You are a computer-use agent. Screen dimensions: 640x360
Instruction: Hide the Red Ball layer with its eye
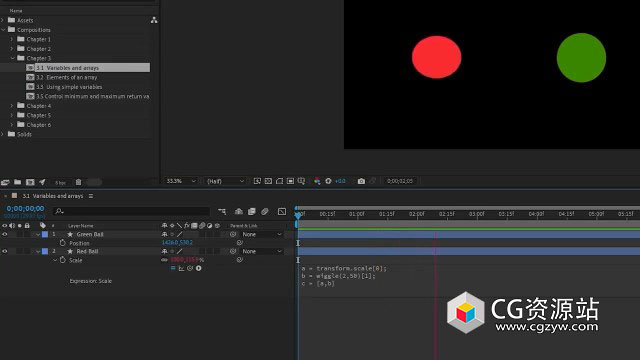click(4, 251)
